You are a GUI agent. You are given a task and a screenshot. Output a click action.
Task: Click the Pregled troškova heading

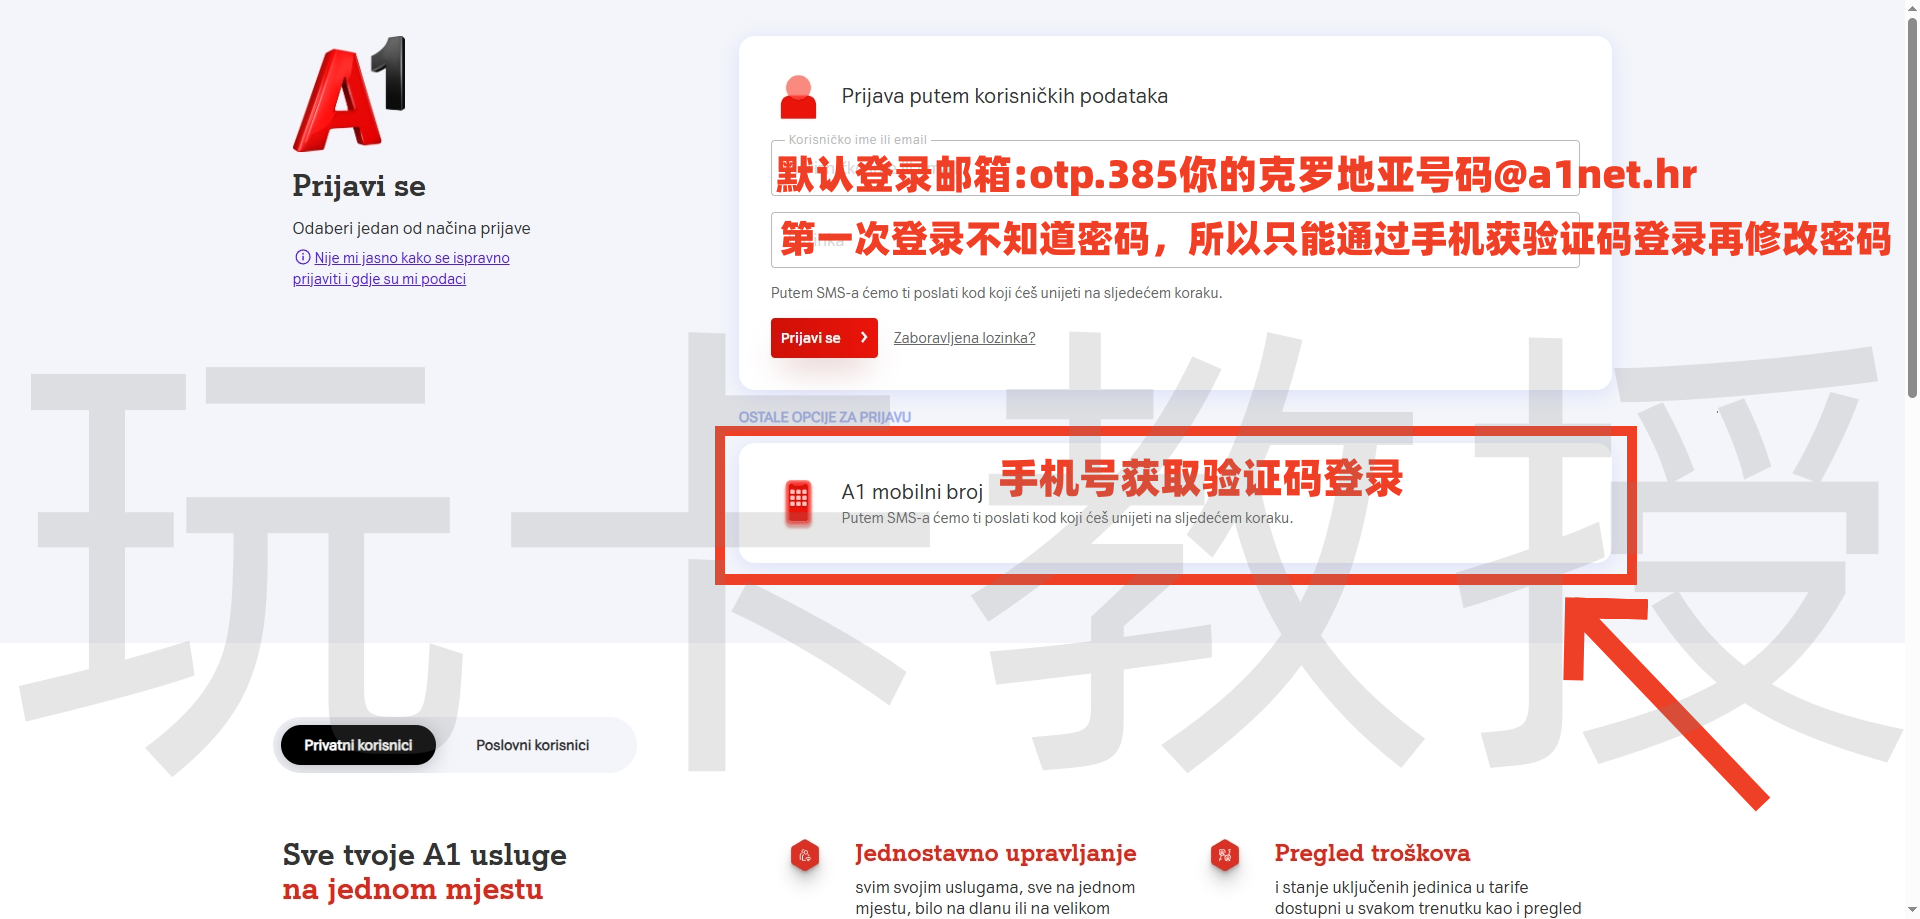coord(1371,854)
